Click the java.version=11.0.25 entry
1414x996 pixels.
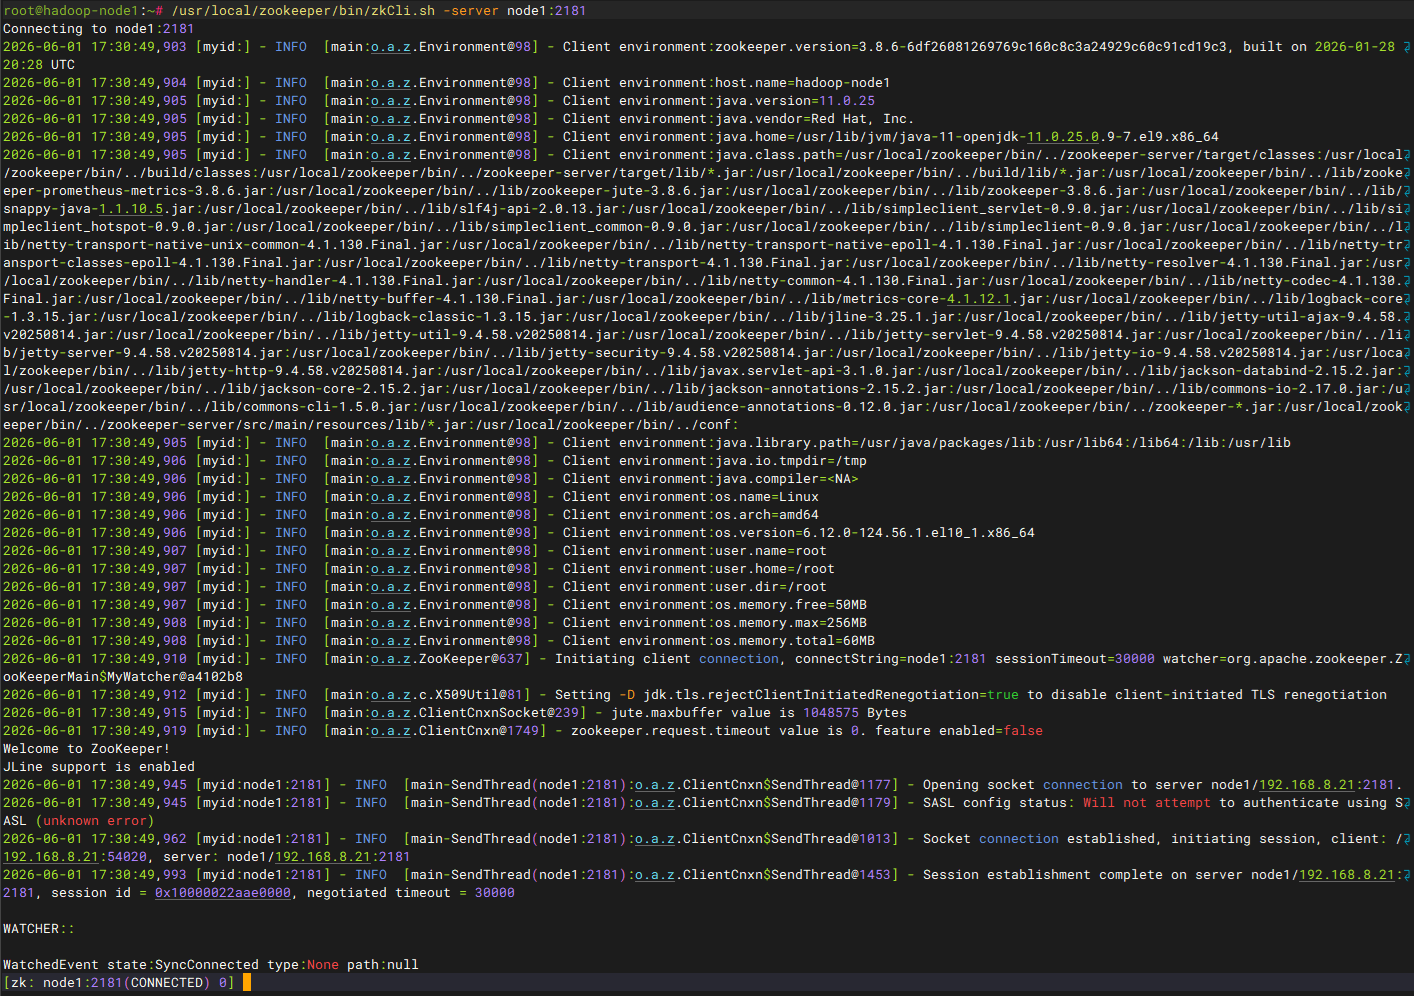[x=795, y=101]
